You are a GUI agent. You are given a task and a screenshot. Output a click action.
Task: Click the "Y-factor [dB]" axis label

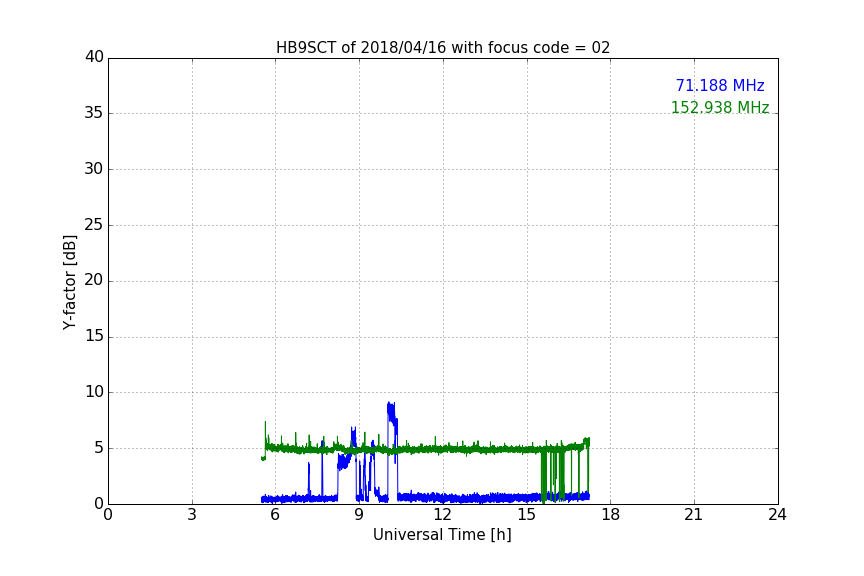pos(69,282)
